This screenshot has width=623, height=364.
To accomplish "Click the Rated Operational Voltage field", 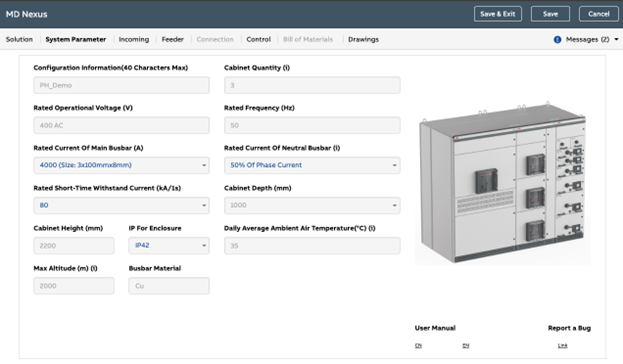I will point(121,125).
